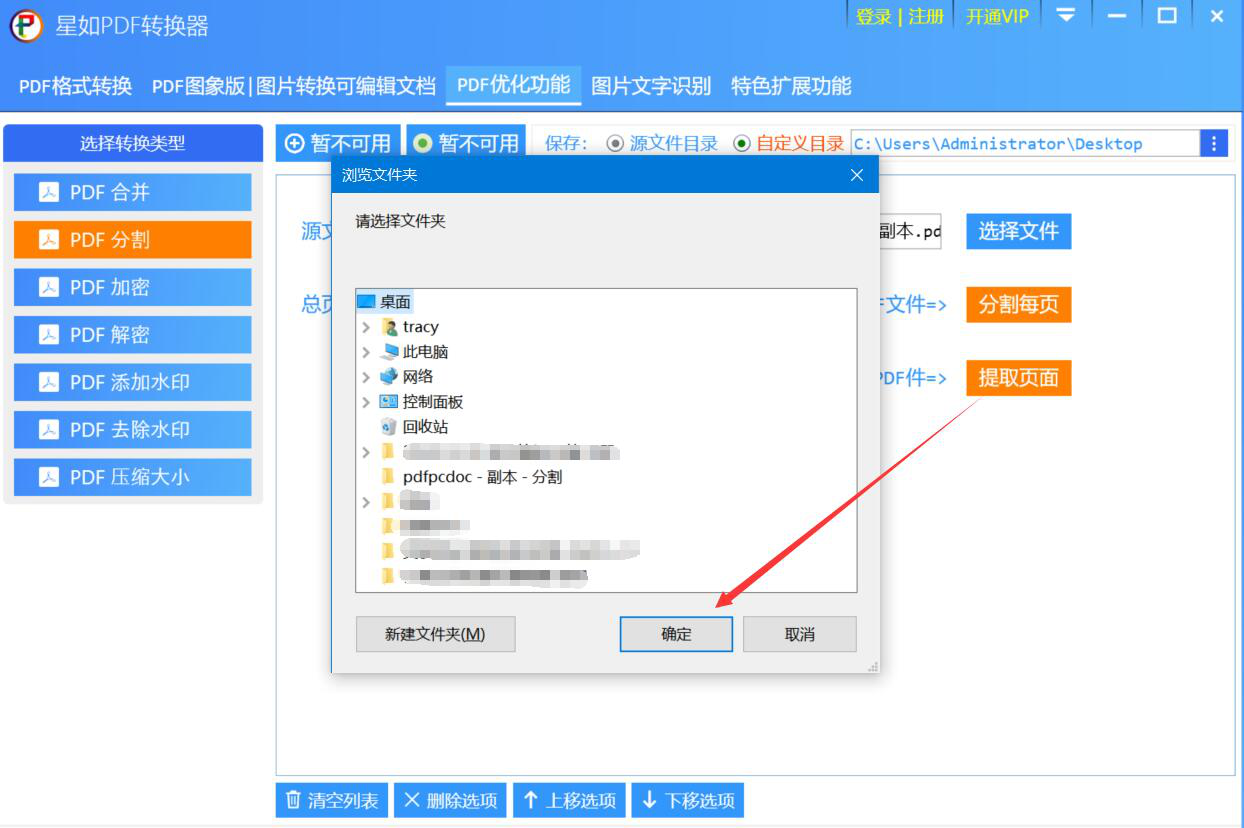Select the PDF 分割 tool

(131, 239)
